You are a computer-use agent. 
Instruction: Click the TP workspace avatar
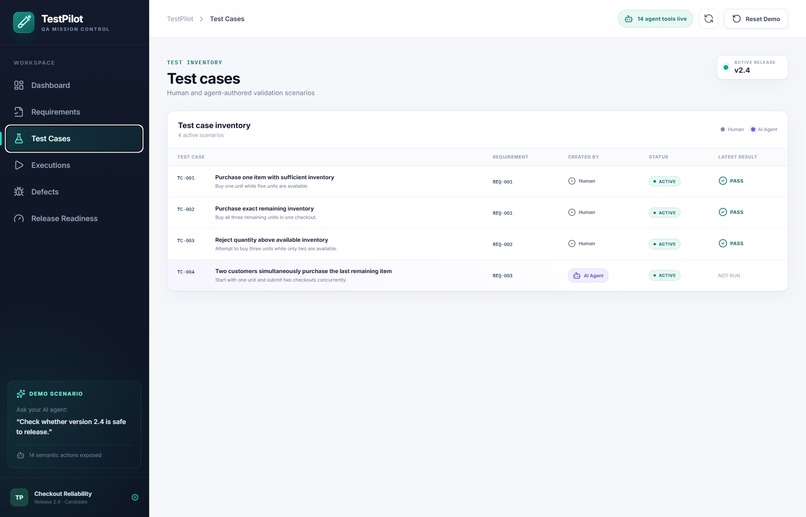[x=19, y=497]
